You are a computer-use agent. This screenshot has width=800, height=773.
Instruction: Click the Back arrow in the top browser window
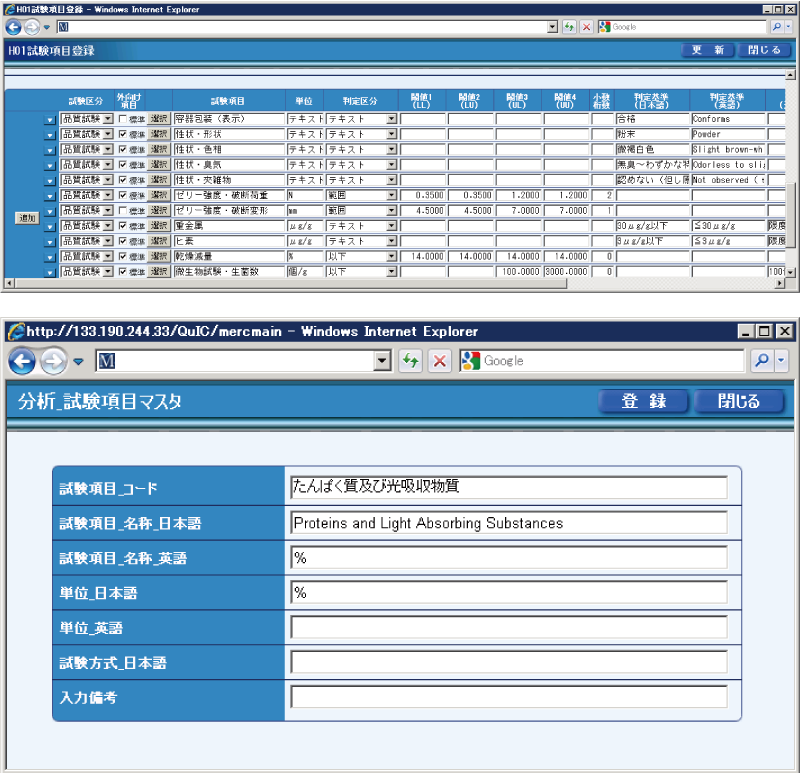coord(13,27)
